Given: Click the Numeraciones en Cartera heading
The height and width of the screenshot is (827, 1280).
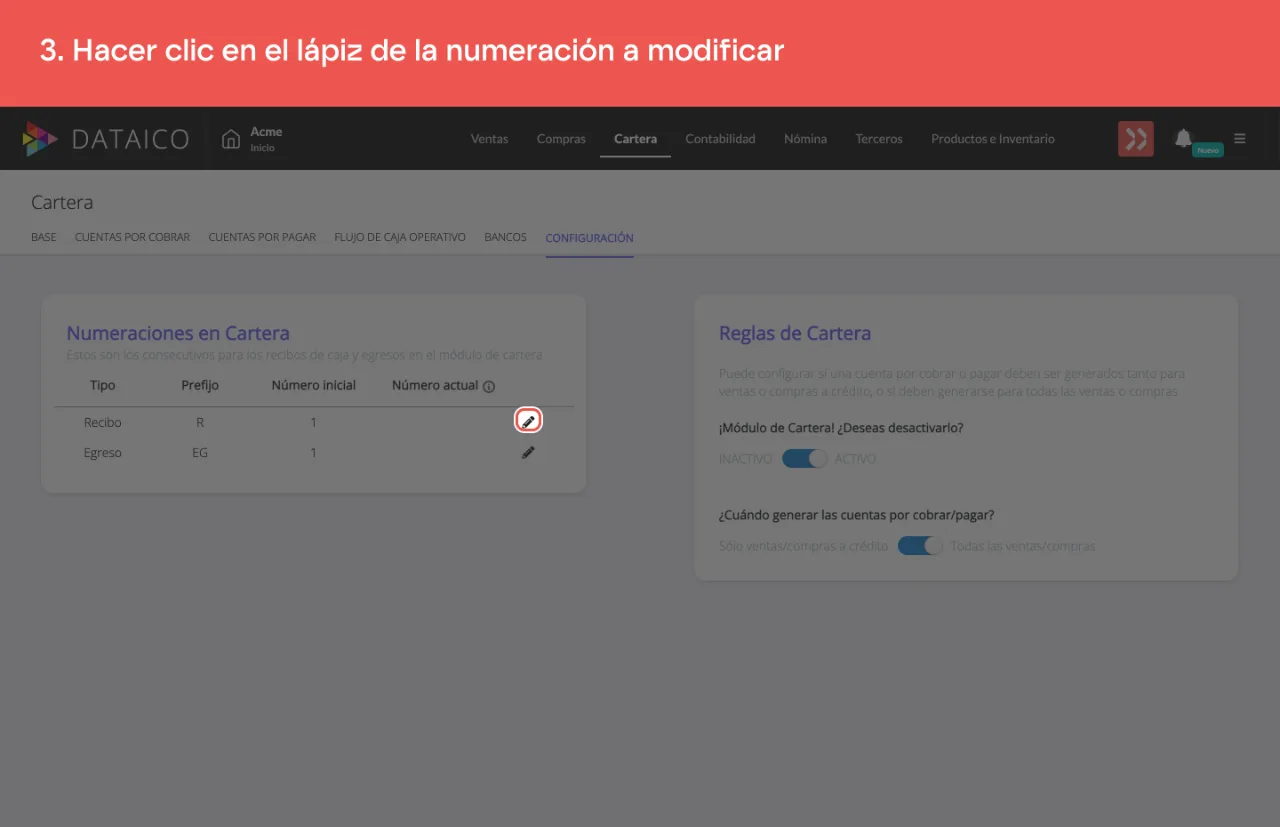Looking at the screenshot, I should 178,333.
